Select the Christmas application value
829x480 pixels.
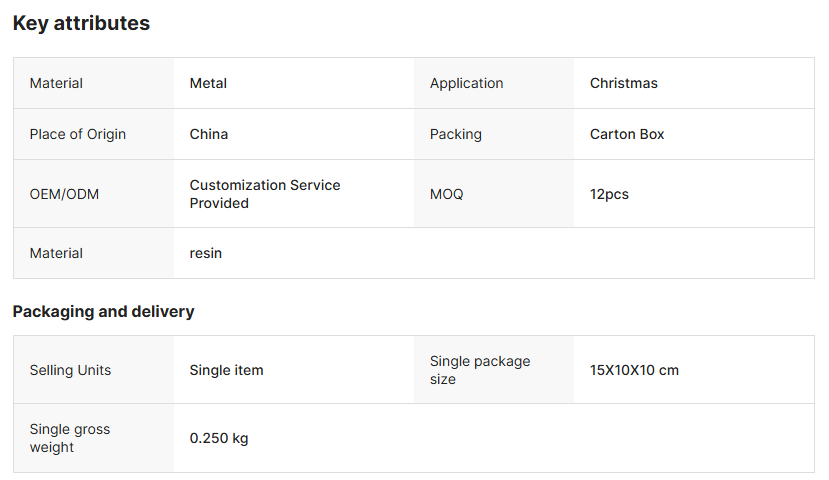click(x=623, y=83)
